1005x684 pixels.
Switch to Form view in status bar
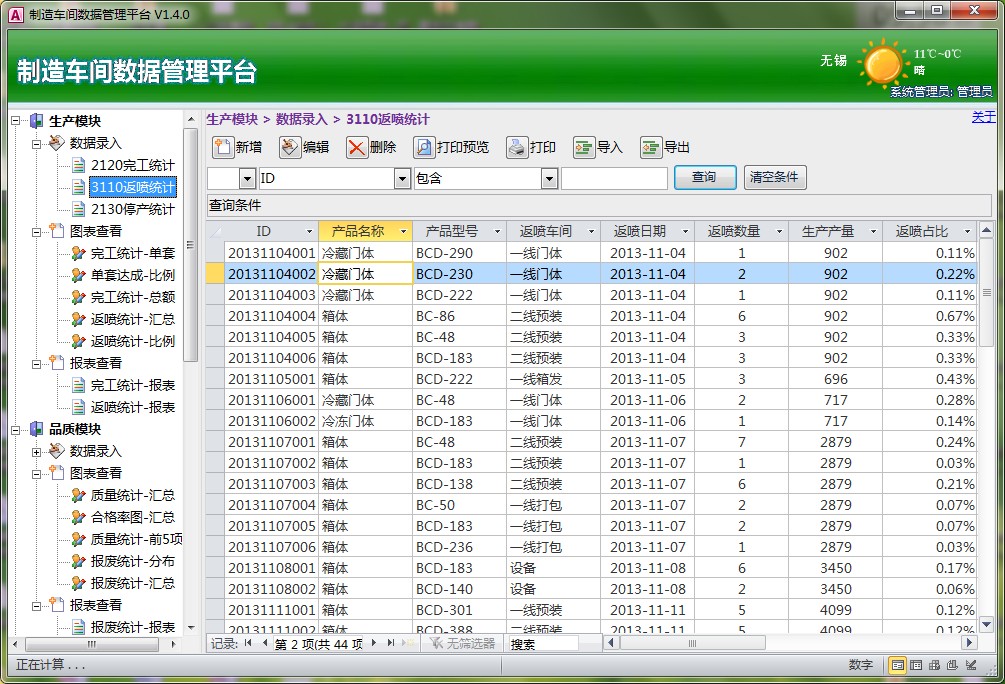pos(897,665)
